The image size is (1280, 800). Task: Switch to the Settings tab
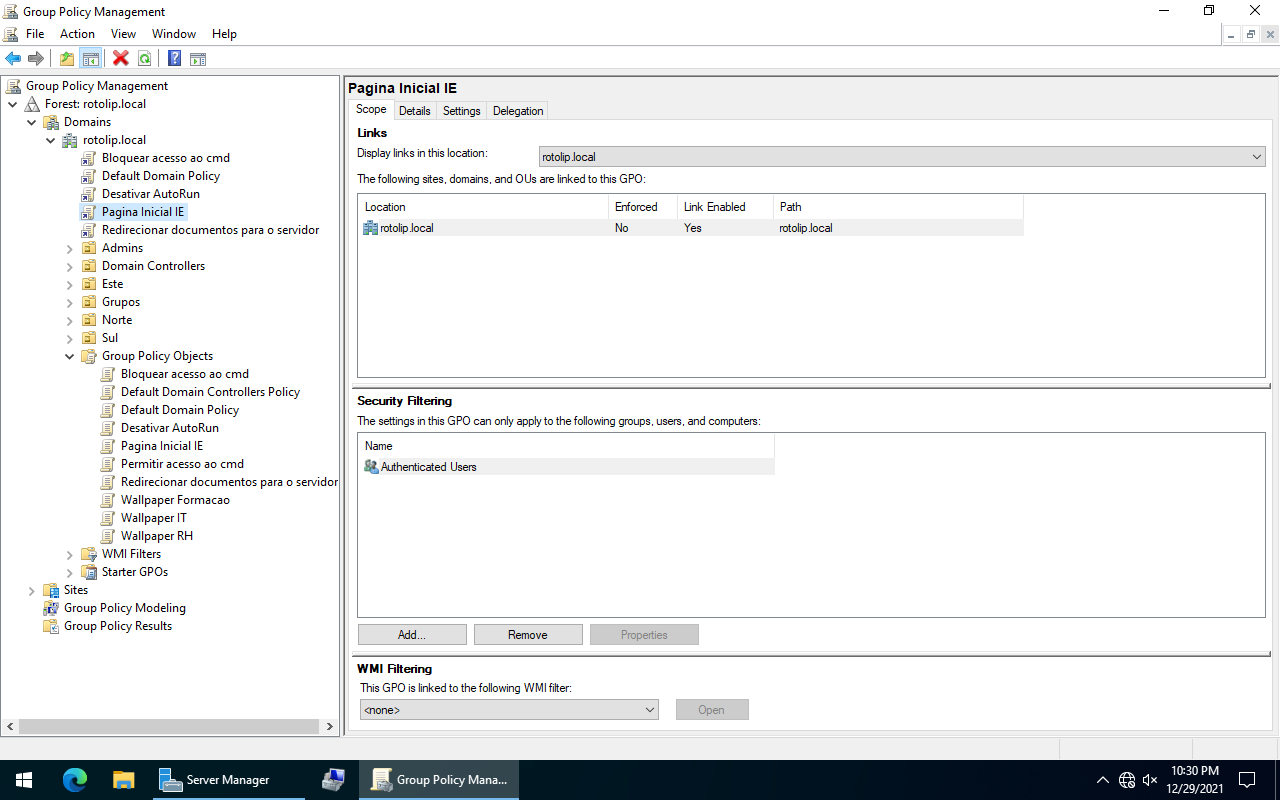pyautogui.click(x=461, y=111)
